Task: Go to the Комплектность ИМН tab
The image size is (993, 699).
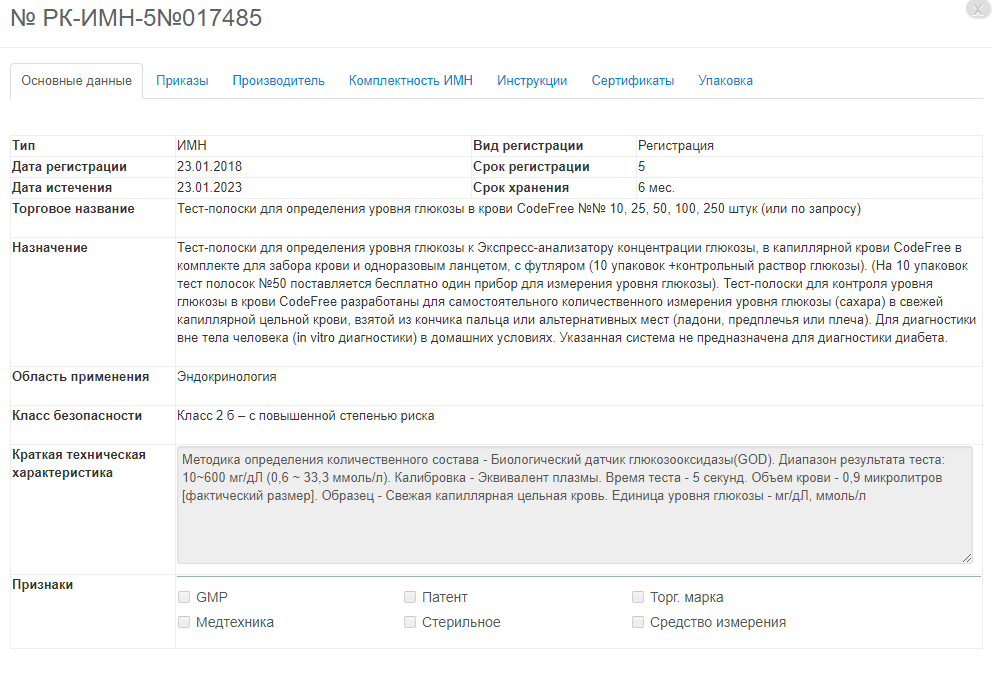Action: 411,81
